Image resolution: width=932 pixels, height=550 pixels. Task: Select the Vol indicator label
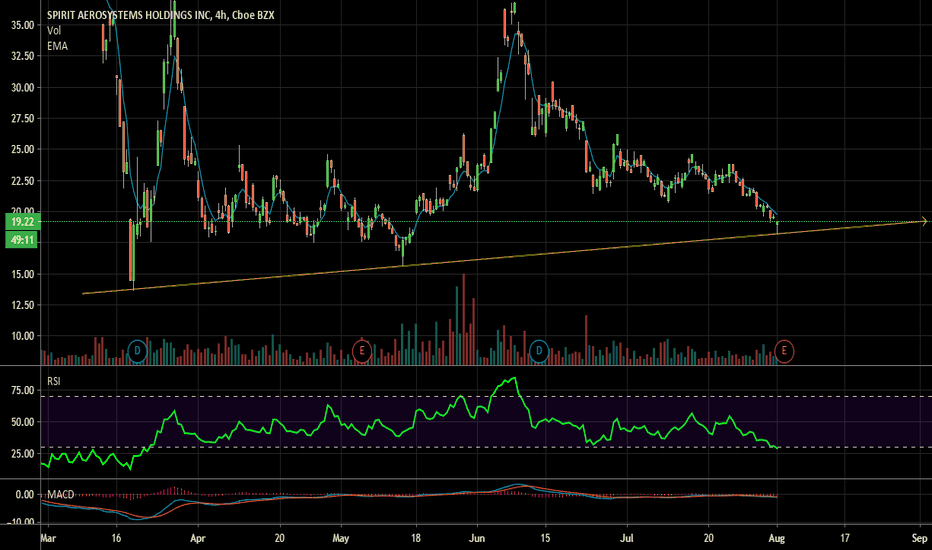(x=53, y=31)
